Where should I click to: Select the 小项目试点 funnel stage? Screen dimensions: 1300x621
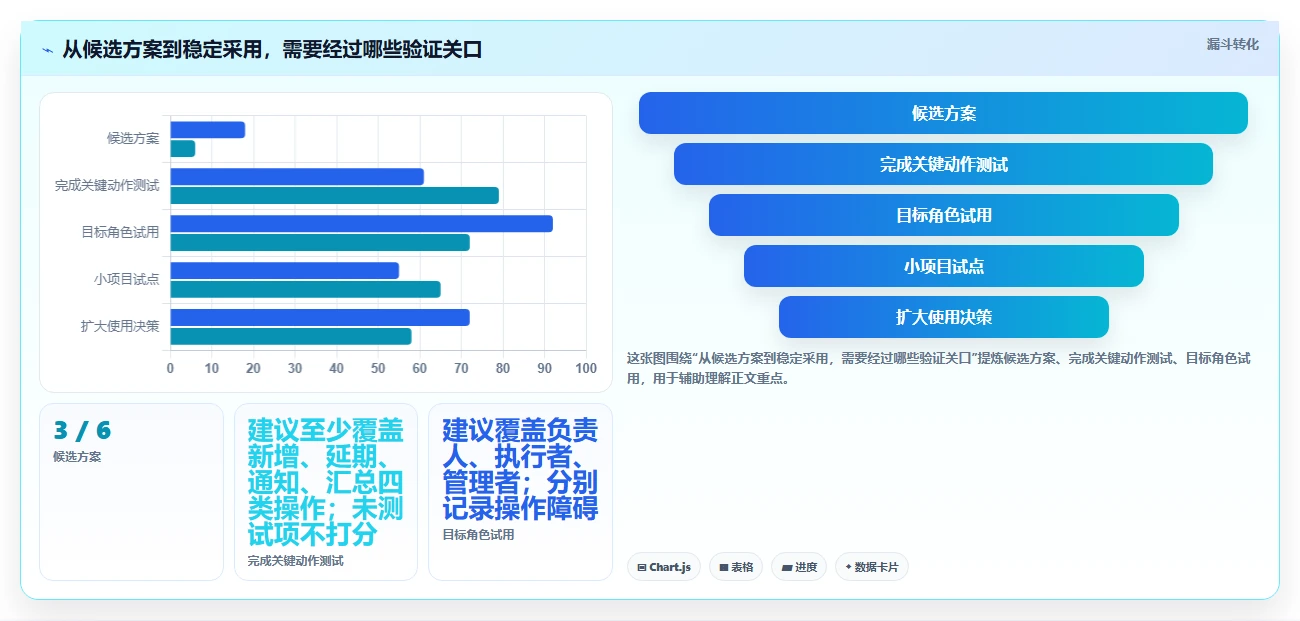point(943,266)
